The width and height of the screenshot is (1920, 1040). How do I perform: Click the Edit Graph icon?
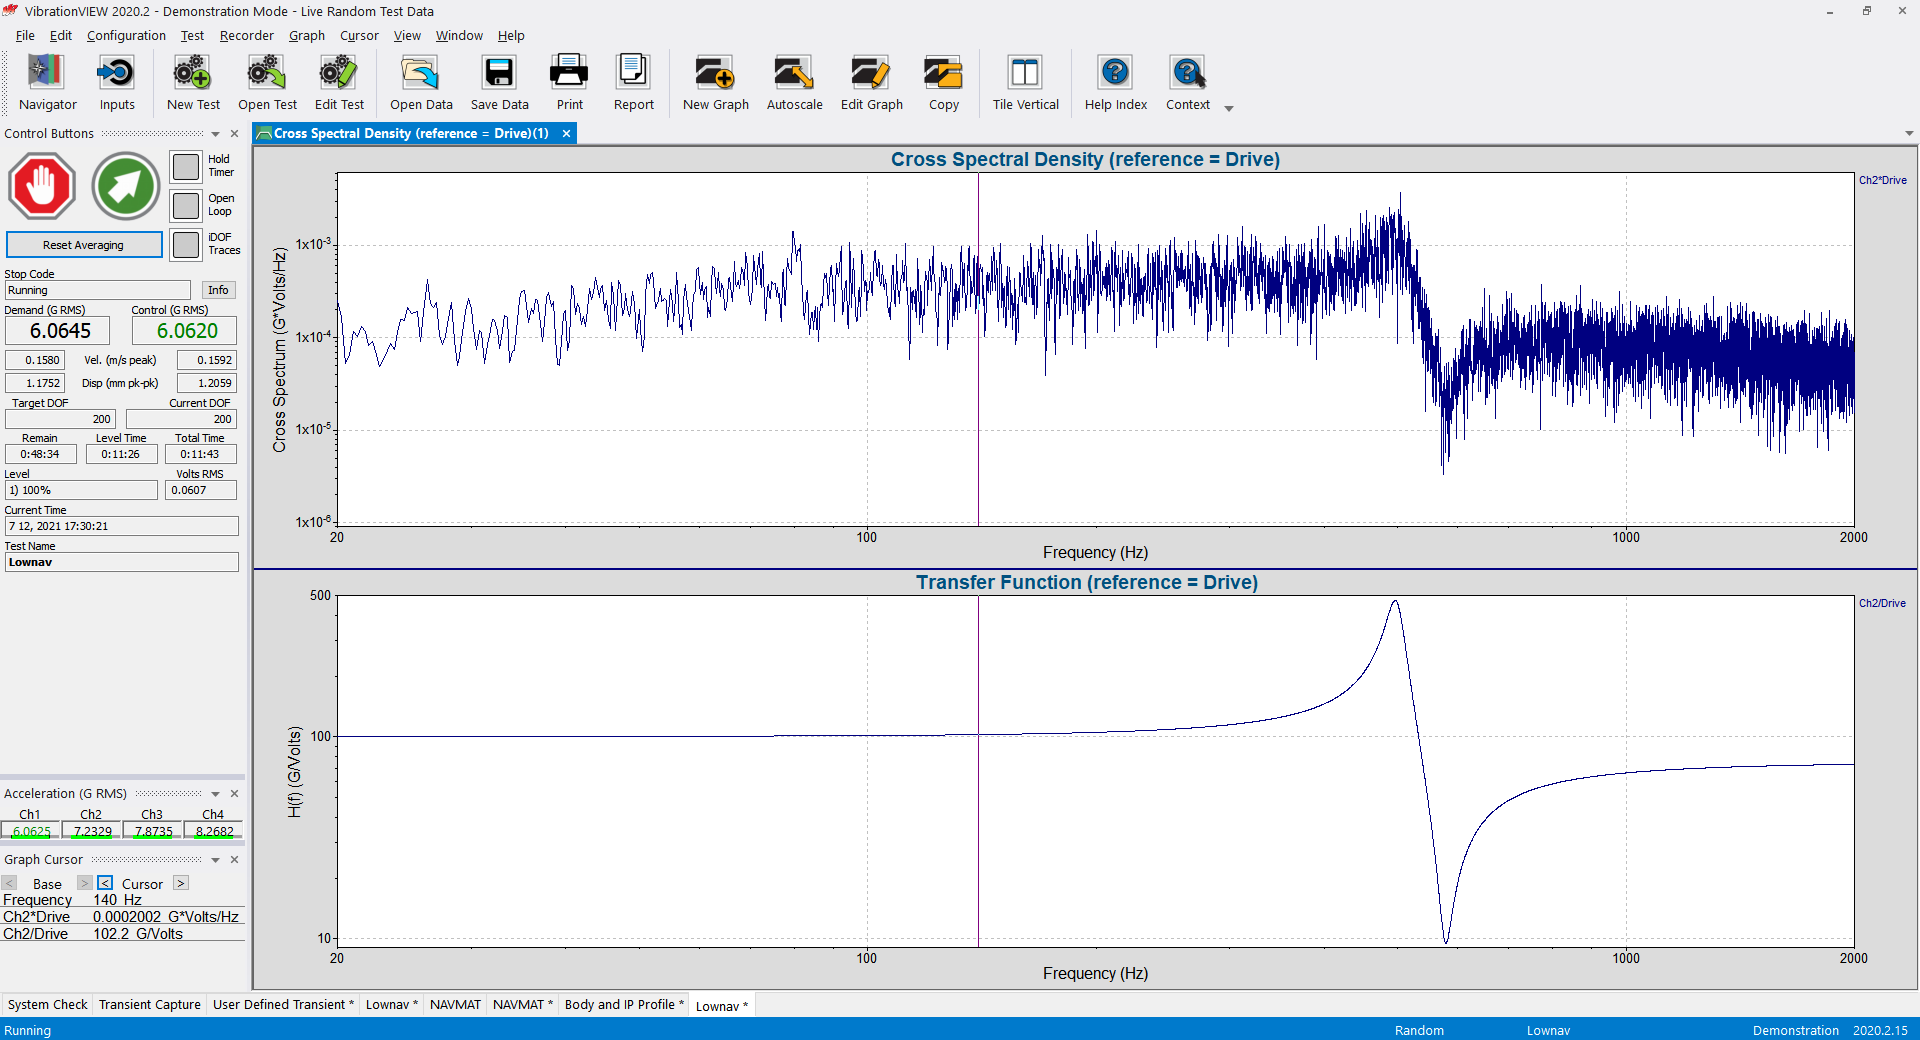tap(871, 82)
